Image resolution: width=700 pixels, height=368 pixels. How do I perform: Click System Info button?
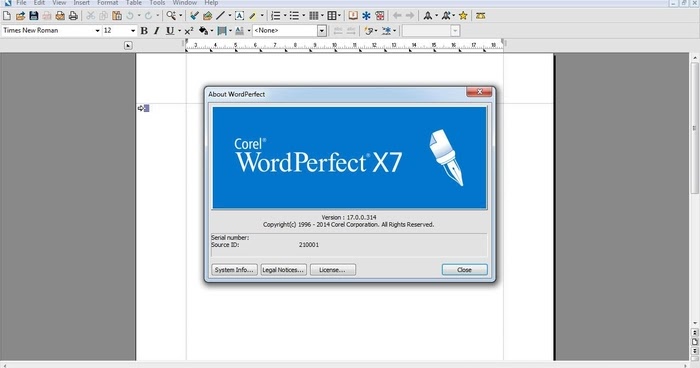pyautogui.click(x=234, y=270)
